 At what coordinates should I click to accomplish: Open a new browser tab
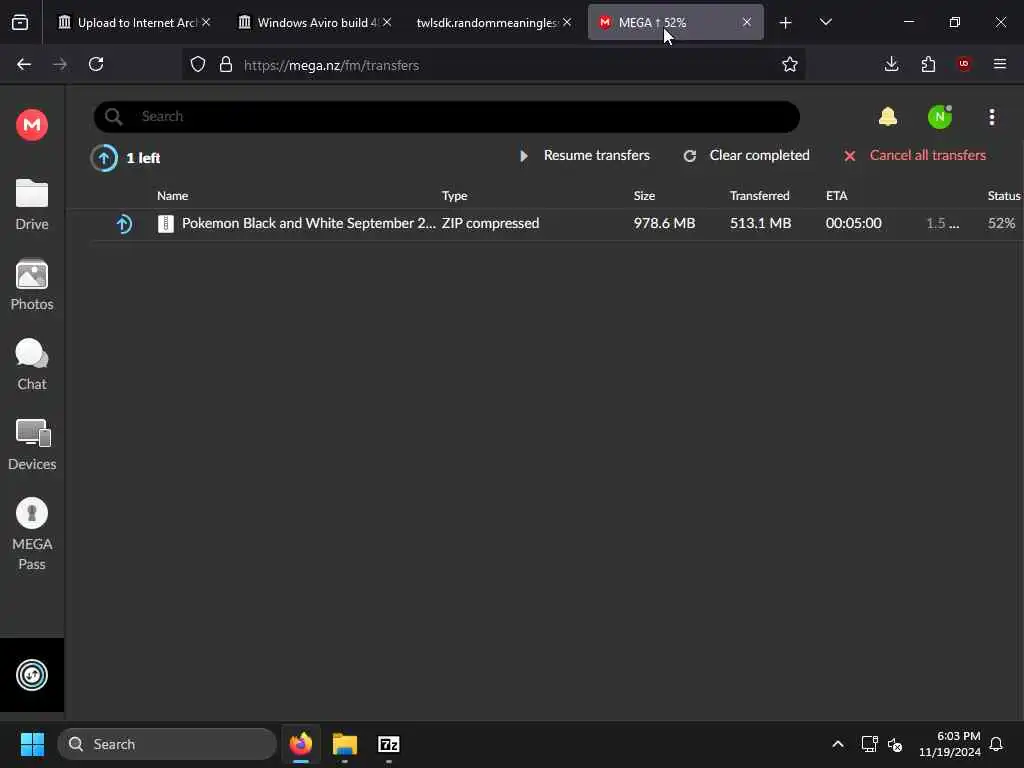[x=786, y=23]
